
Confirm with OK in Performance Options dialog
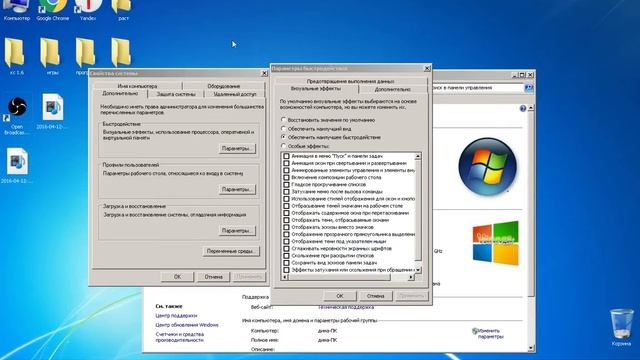point(340,296)
